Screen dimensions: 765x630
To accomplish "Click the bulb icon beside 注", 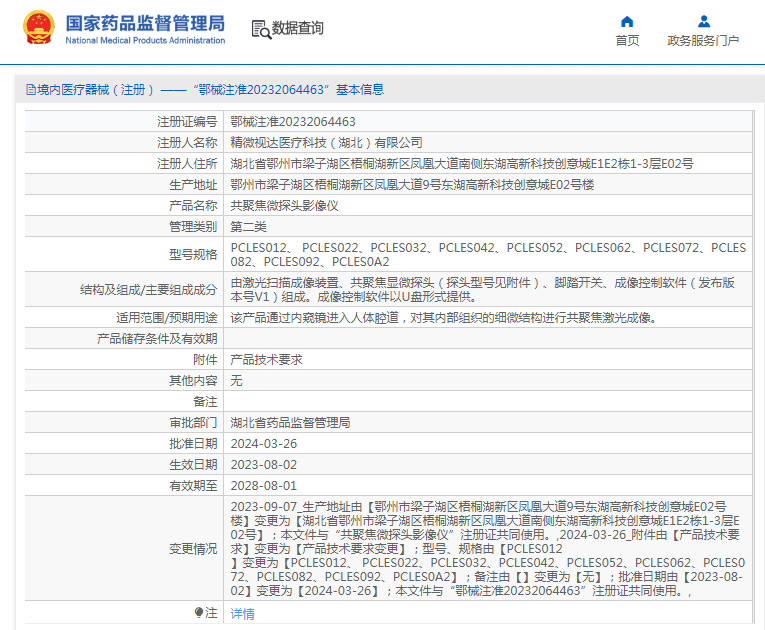I will click(x=199, y=612).
